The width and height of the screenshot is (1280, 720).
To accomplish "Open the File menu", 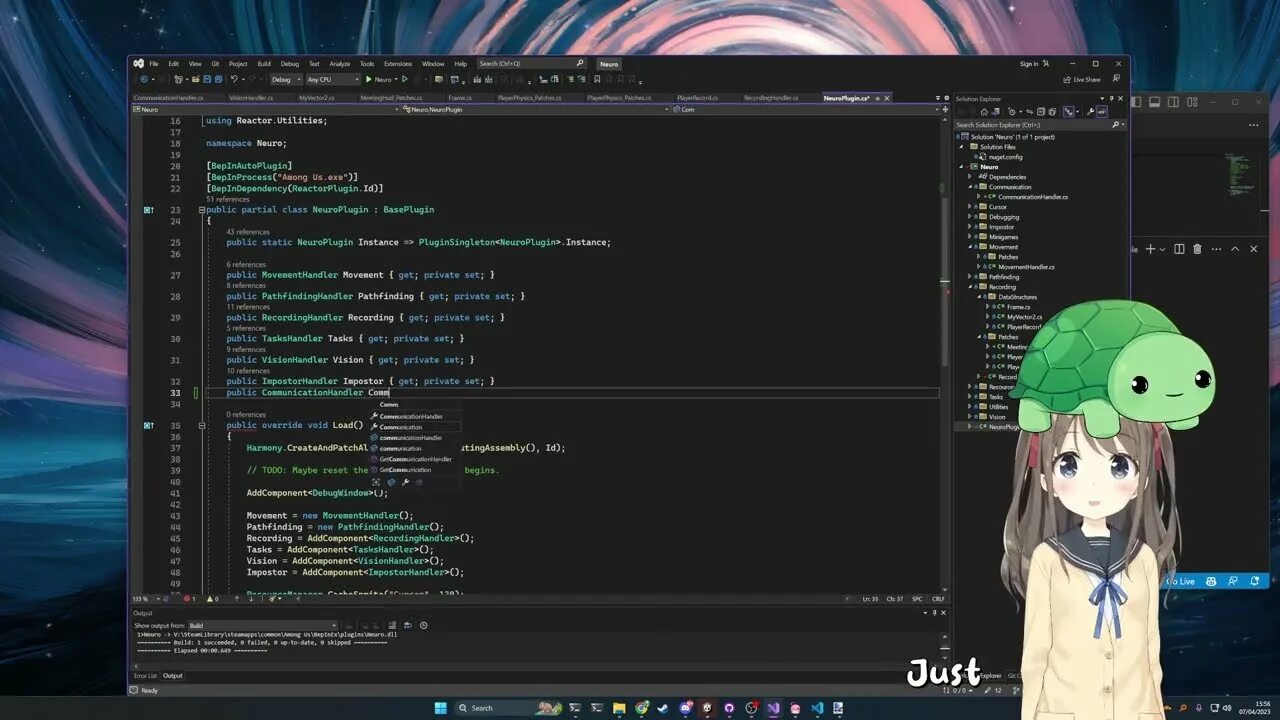I will point(154,64).
